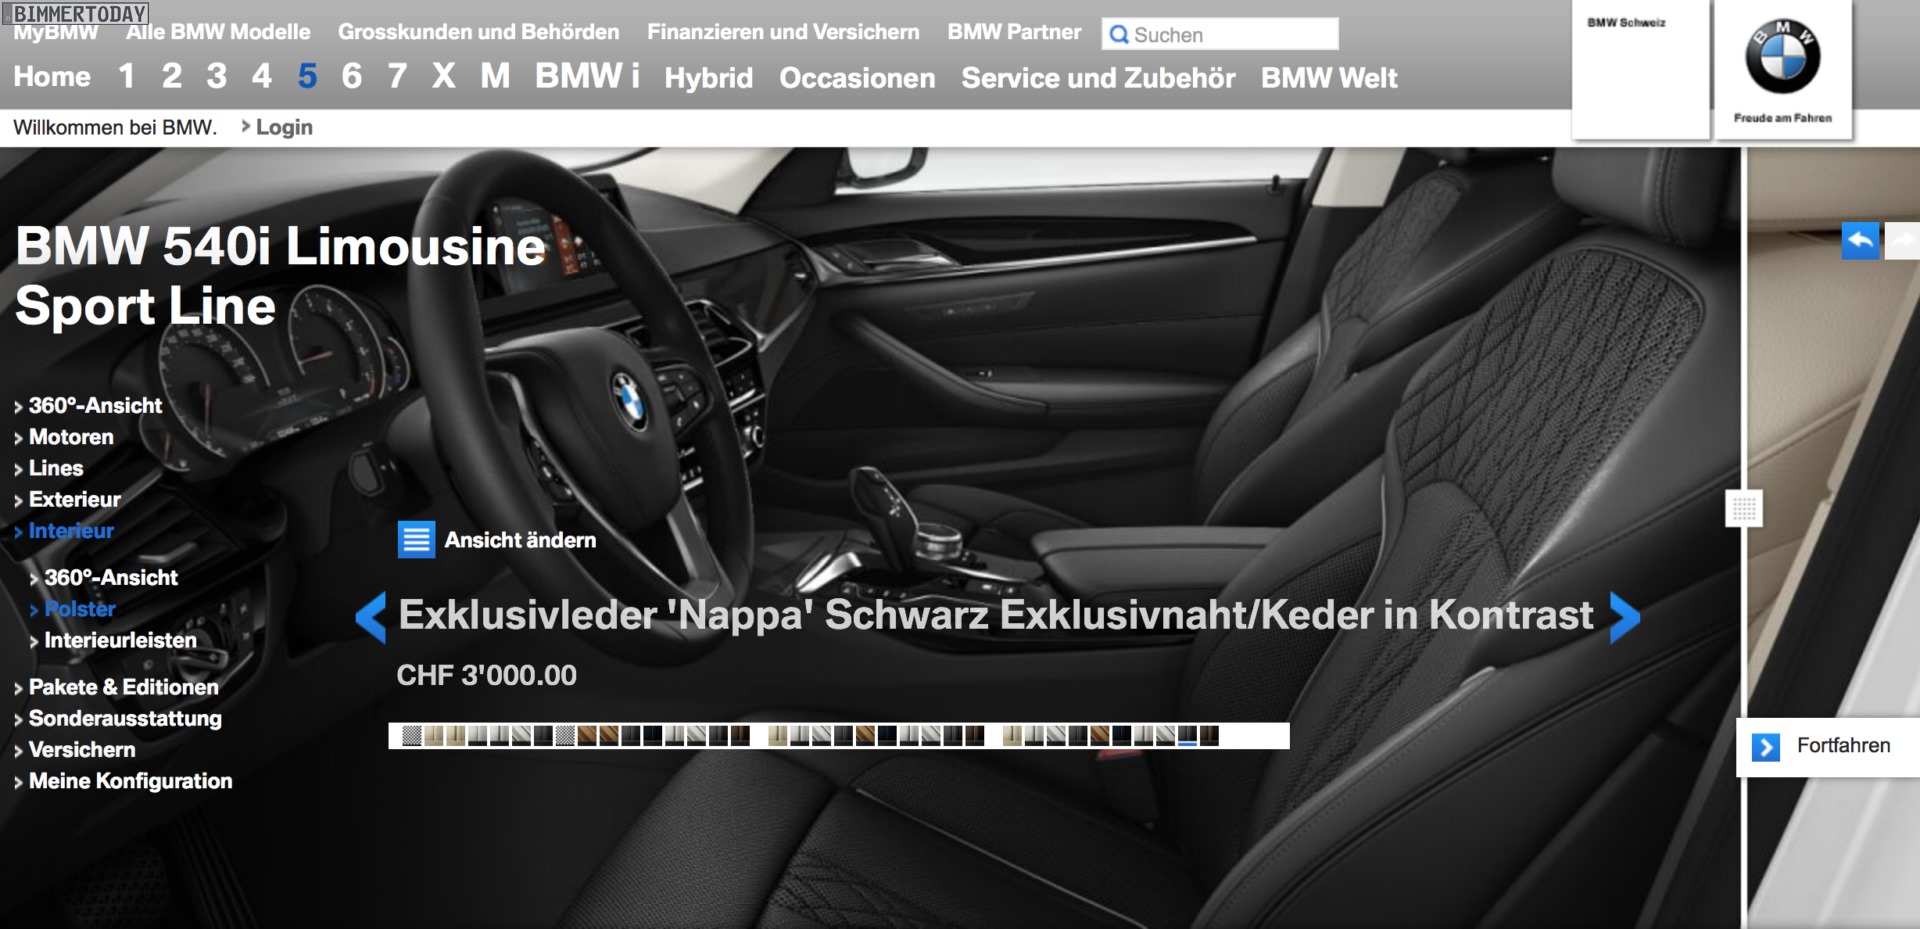Go to Service und Zubehör menu
Image resolution: width=1920 pixels, height=929 pixels.
pos(1098,78)
